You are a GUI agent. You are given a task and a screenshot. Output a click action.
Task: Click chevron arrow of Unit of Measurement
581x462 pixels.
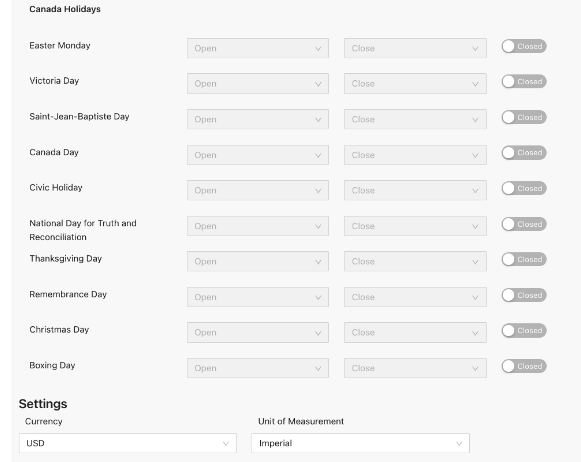click(x=459, y=443)
